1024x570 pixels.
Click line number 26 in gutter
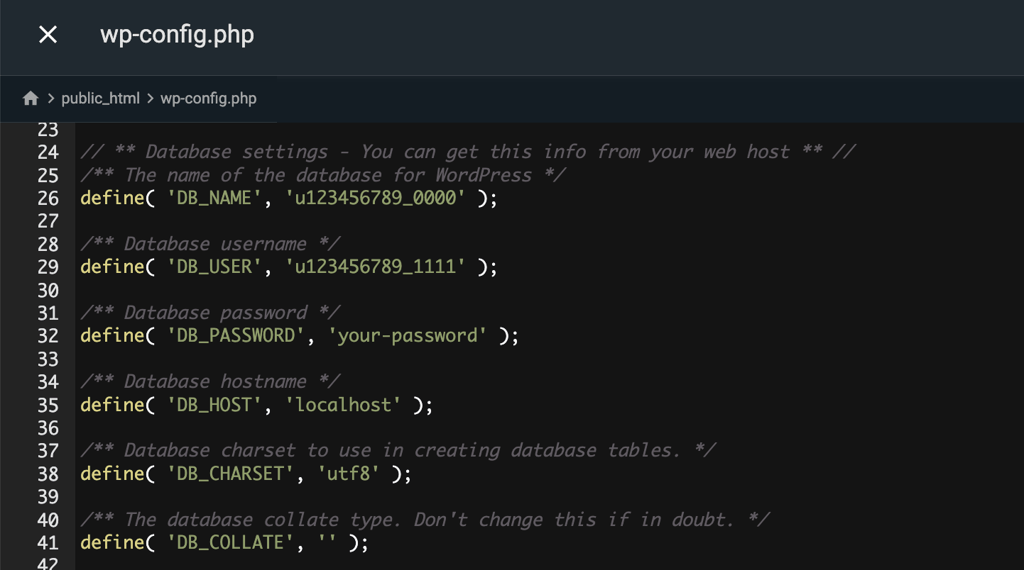click(48, 198)
